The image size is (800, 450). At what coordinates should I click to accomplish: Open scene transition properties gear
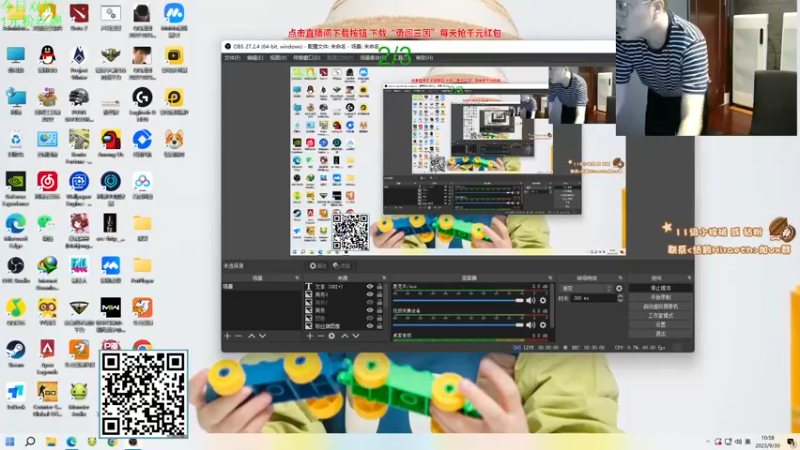click(619, 288)
